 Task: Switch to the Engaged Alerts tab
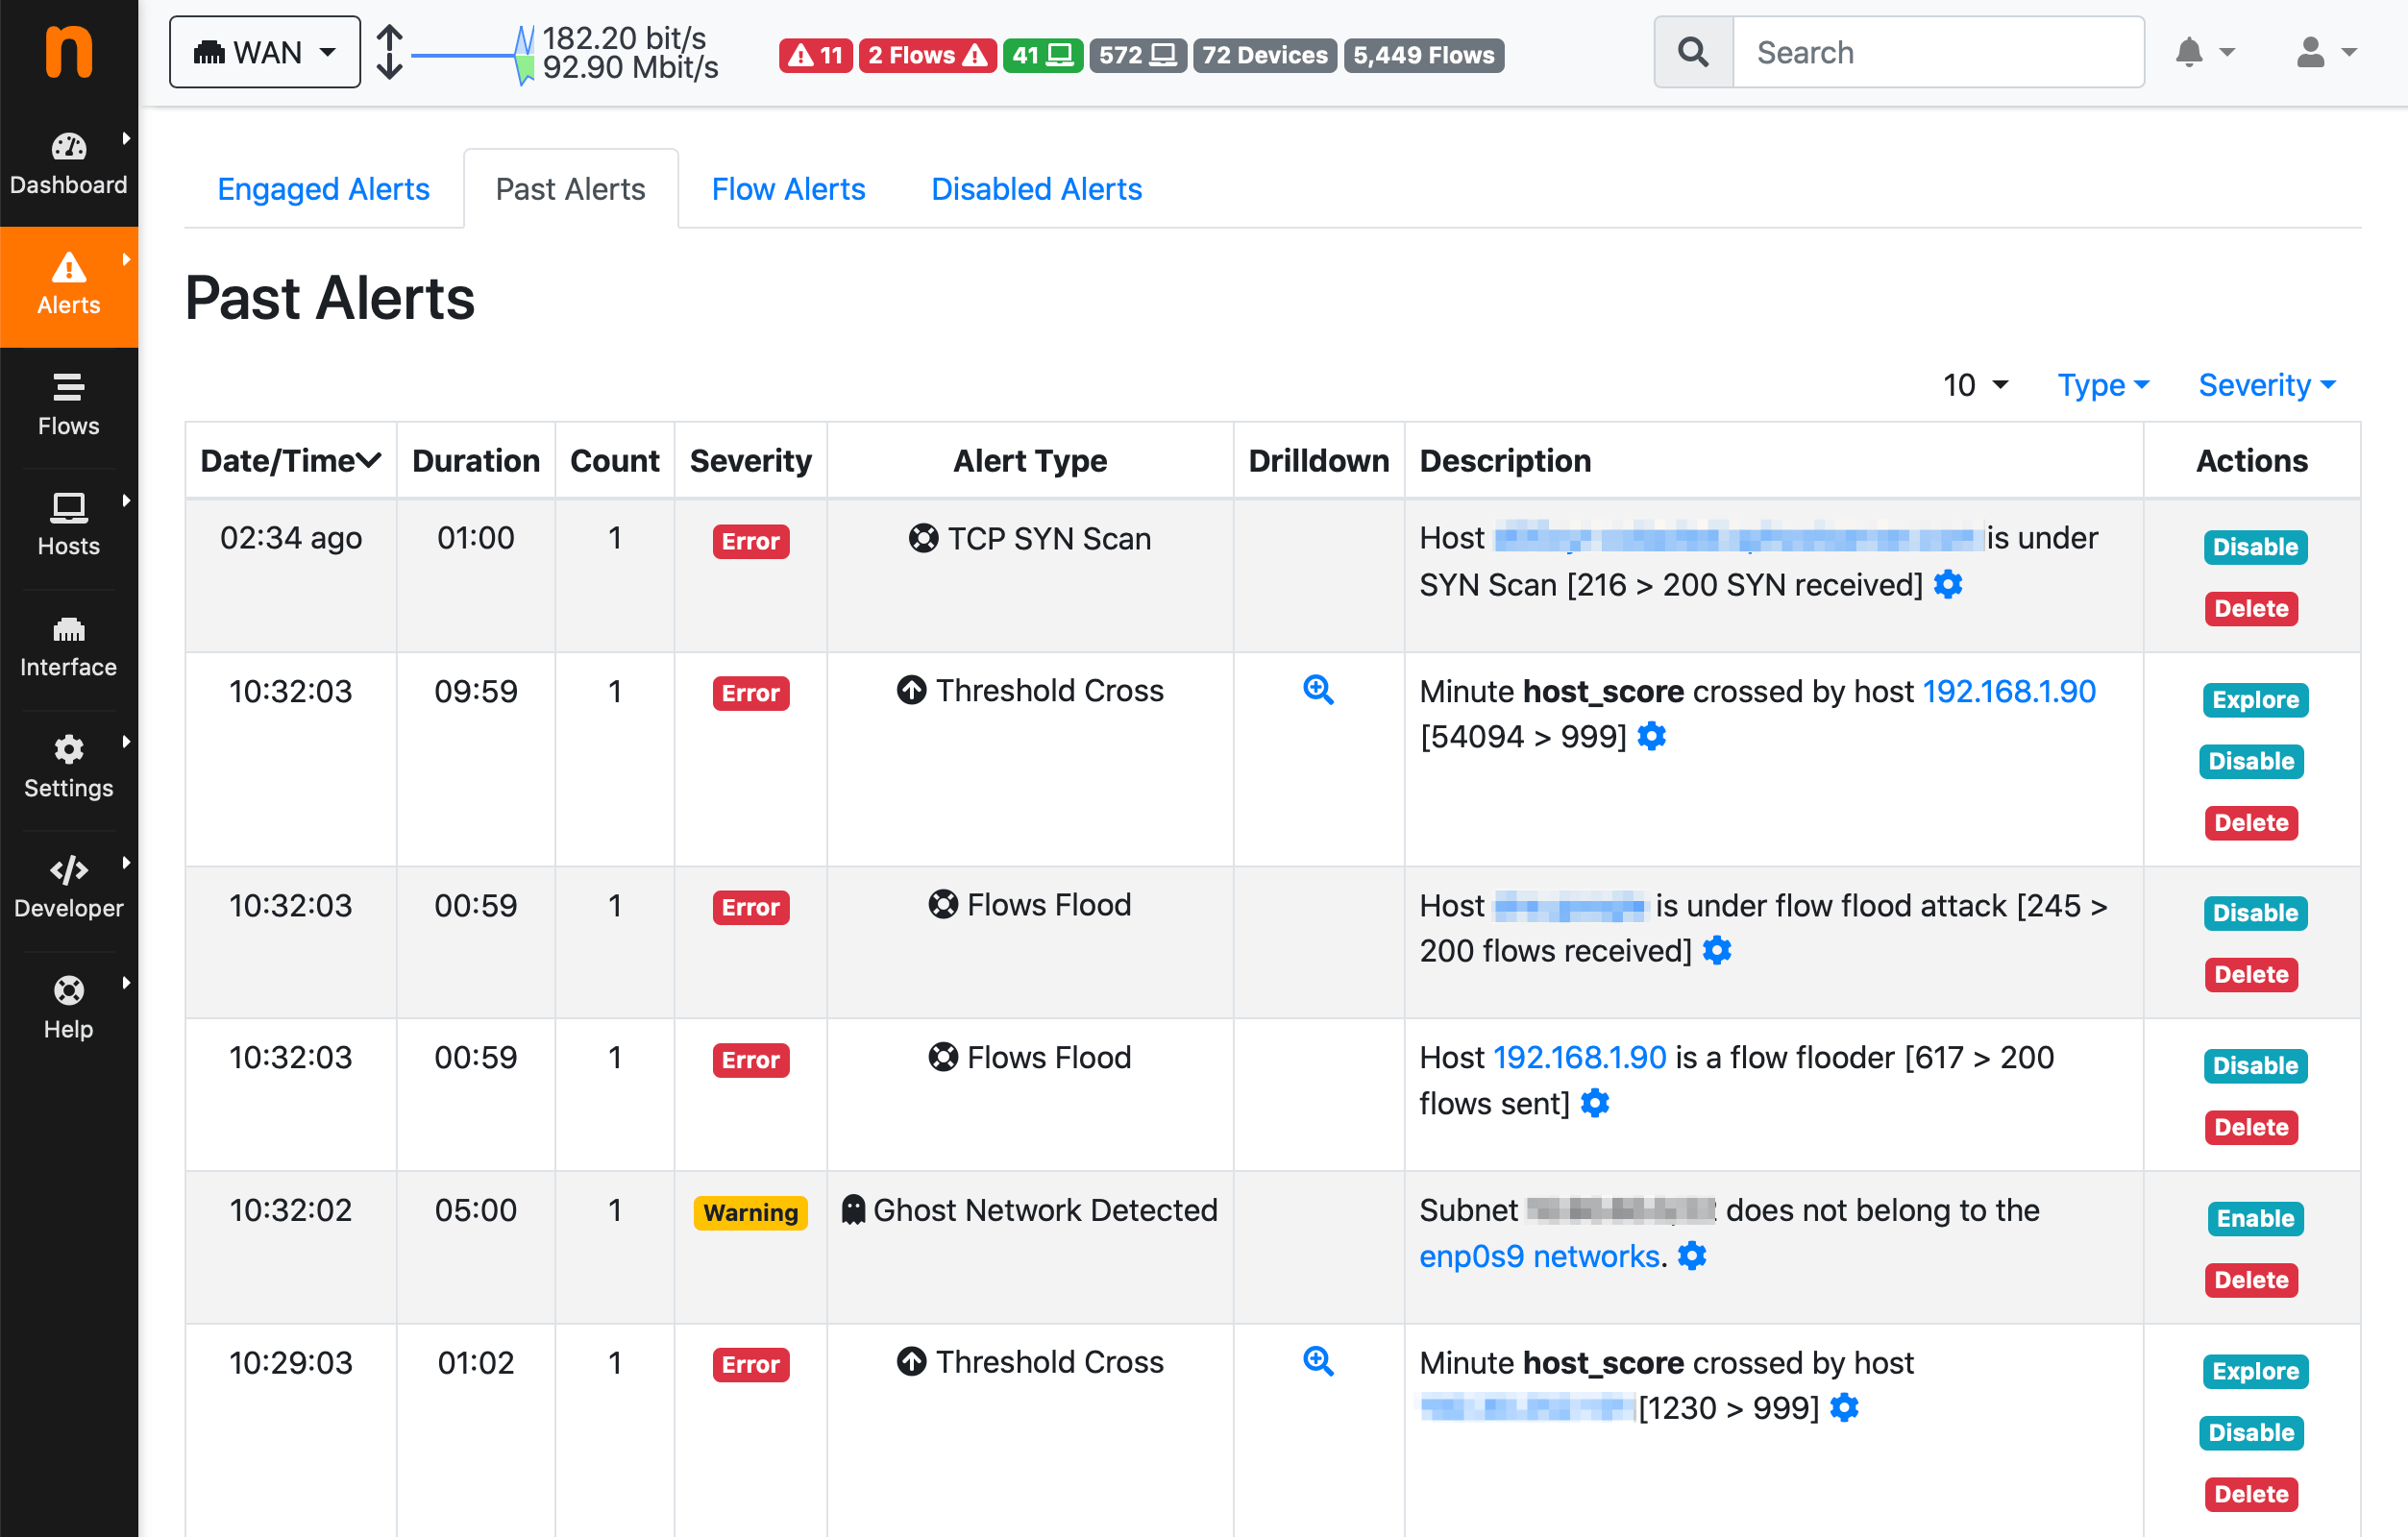pyautogui.click(x=323, y=189)
